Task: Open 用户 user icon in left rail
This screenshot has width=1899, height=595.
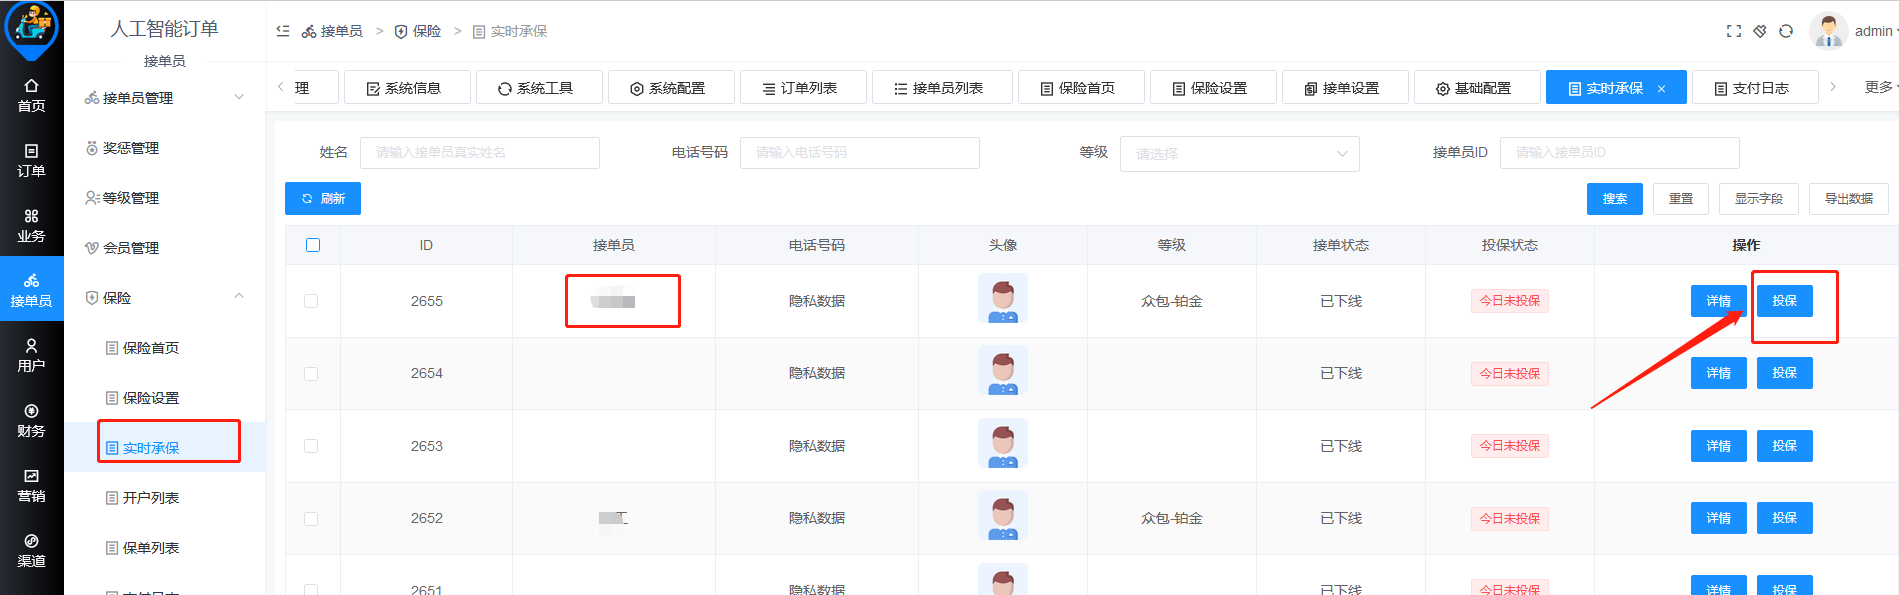Action: point(31,355)
